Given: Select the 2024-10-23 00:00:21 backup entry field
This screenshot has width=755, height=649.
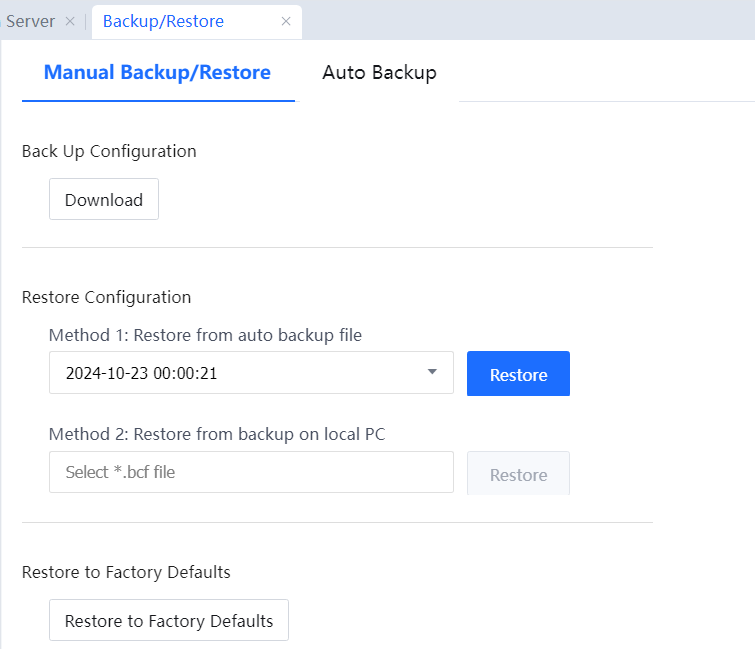Looking at the screenshot, I should 240,373.
